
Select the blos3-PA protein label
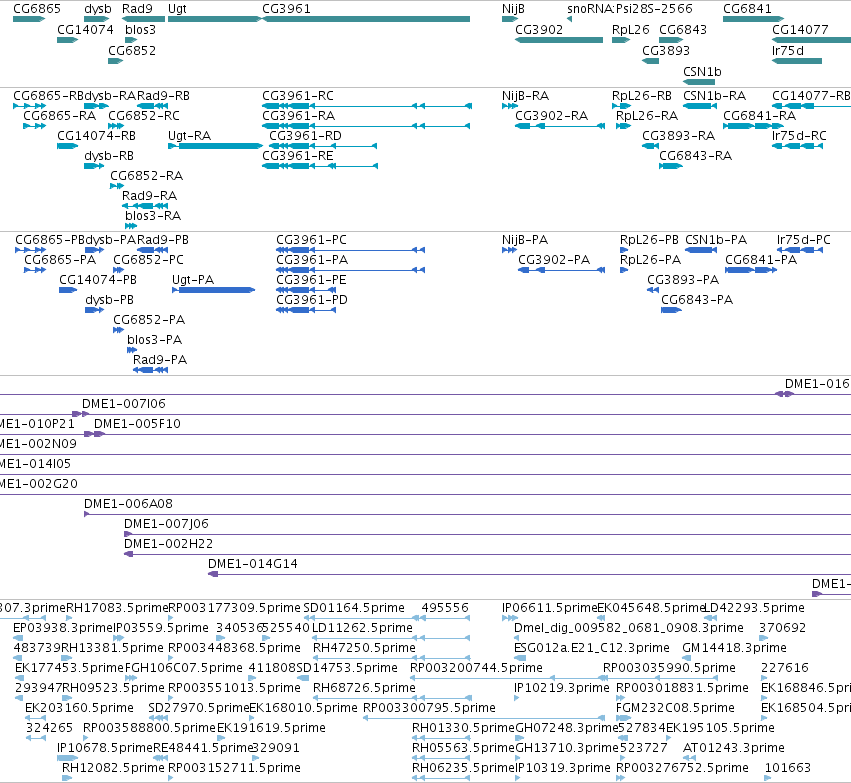pyautogui.click(x=154, y=340)
